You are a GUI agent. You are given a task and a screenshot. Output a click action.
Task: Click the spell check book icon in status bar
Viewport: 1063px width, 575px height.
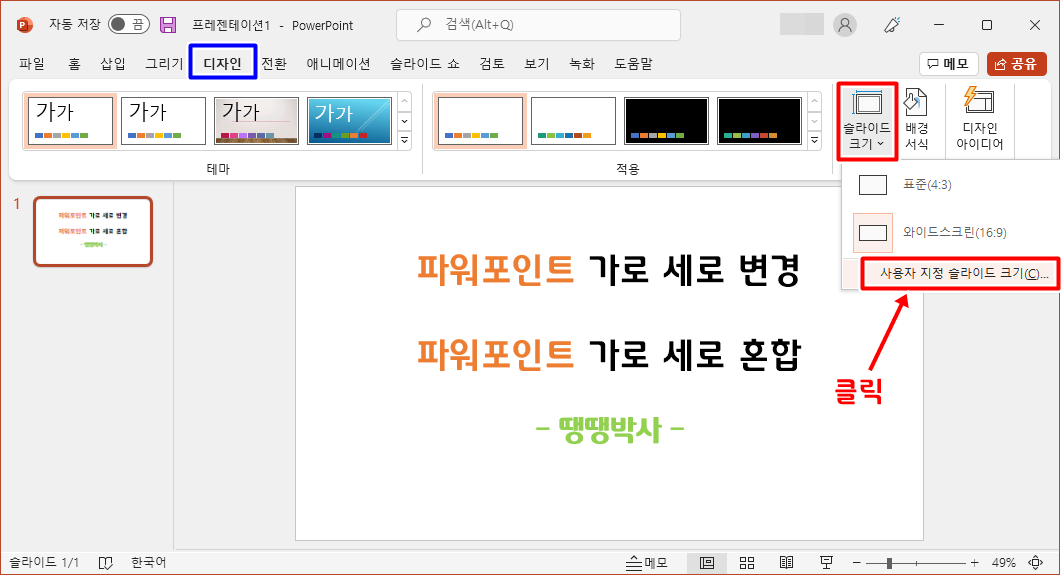[106, 562]
